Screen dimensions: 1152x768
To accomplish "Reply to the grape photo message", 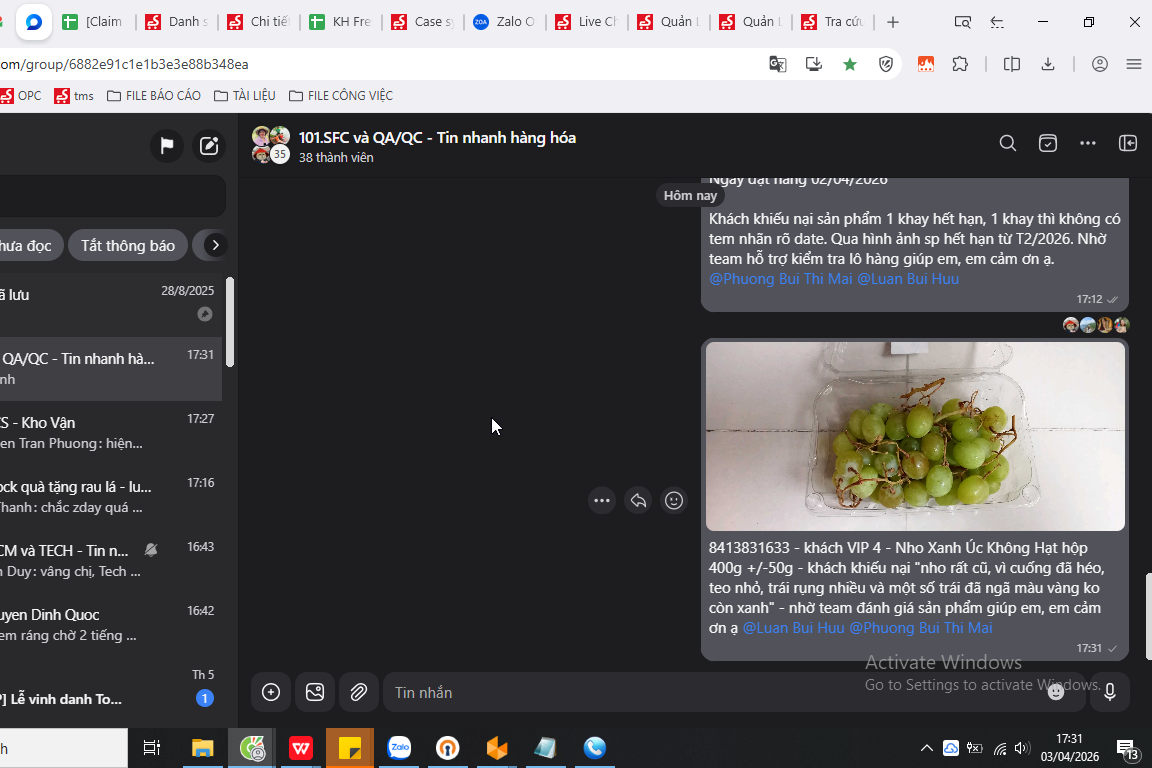I will coord(638,500).
